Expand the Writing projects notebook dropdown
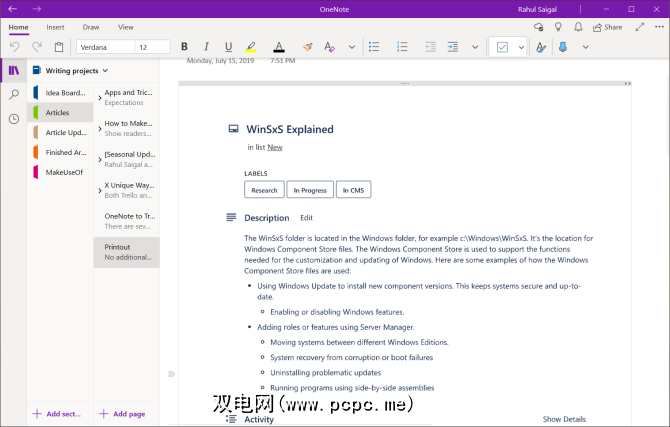This screenshot has height=427, width=670. 105,71
